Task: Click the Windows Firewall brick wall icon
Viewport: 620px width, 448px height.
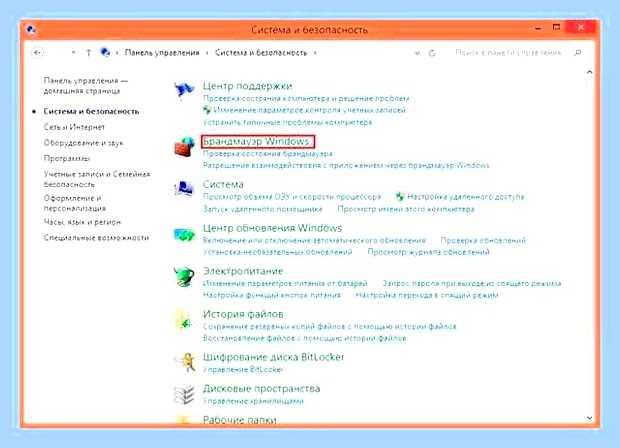Action: (x=184, y=147)
